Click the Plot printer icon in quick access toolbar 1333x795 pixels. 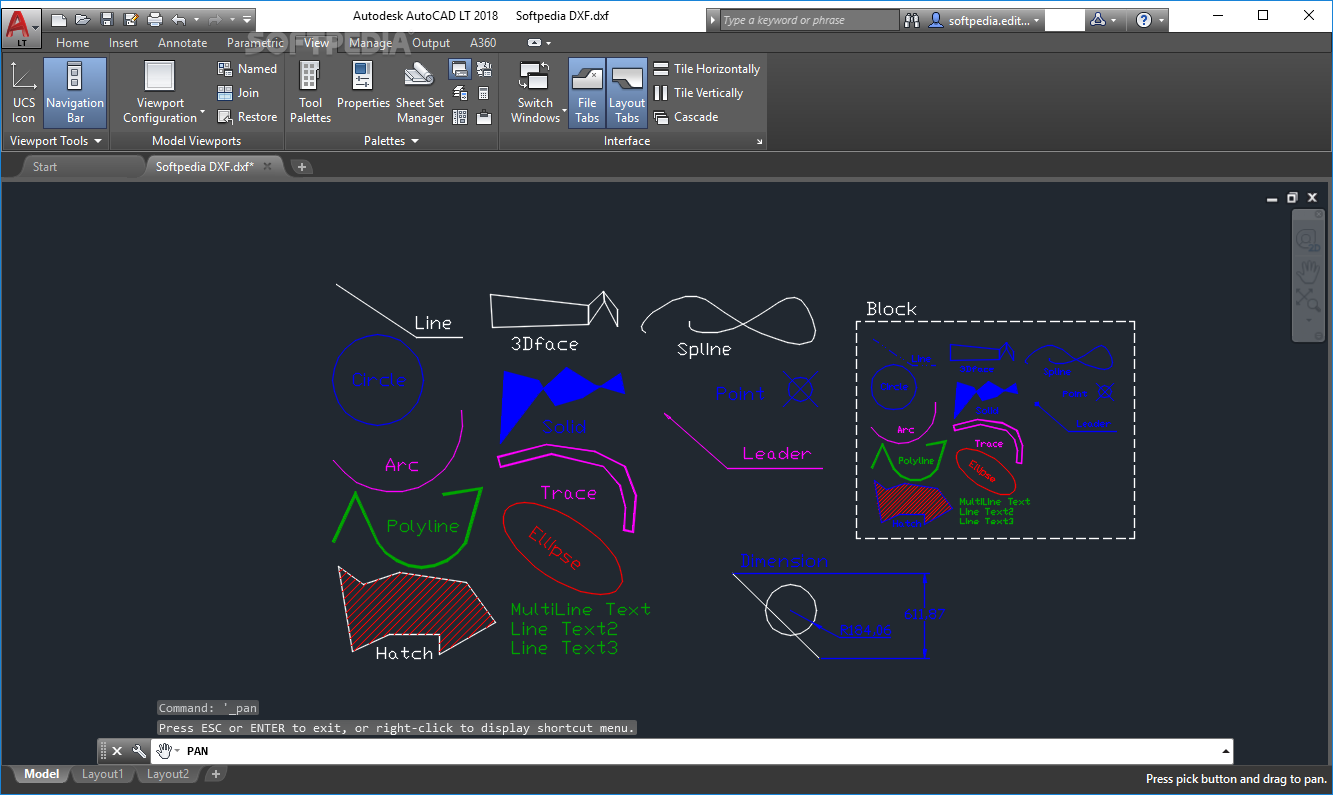pyautogui.click(x=155, y=19)
